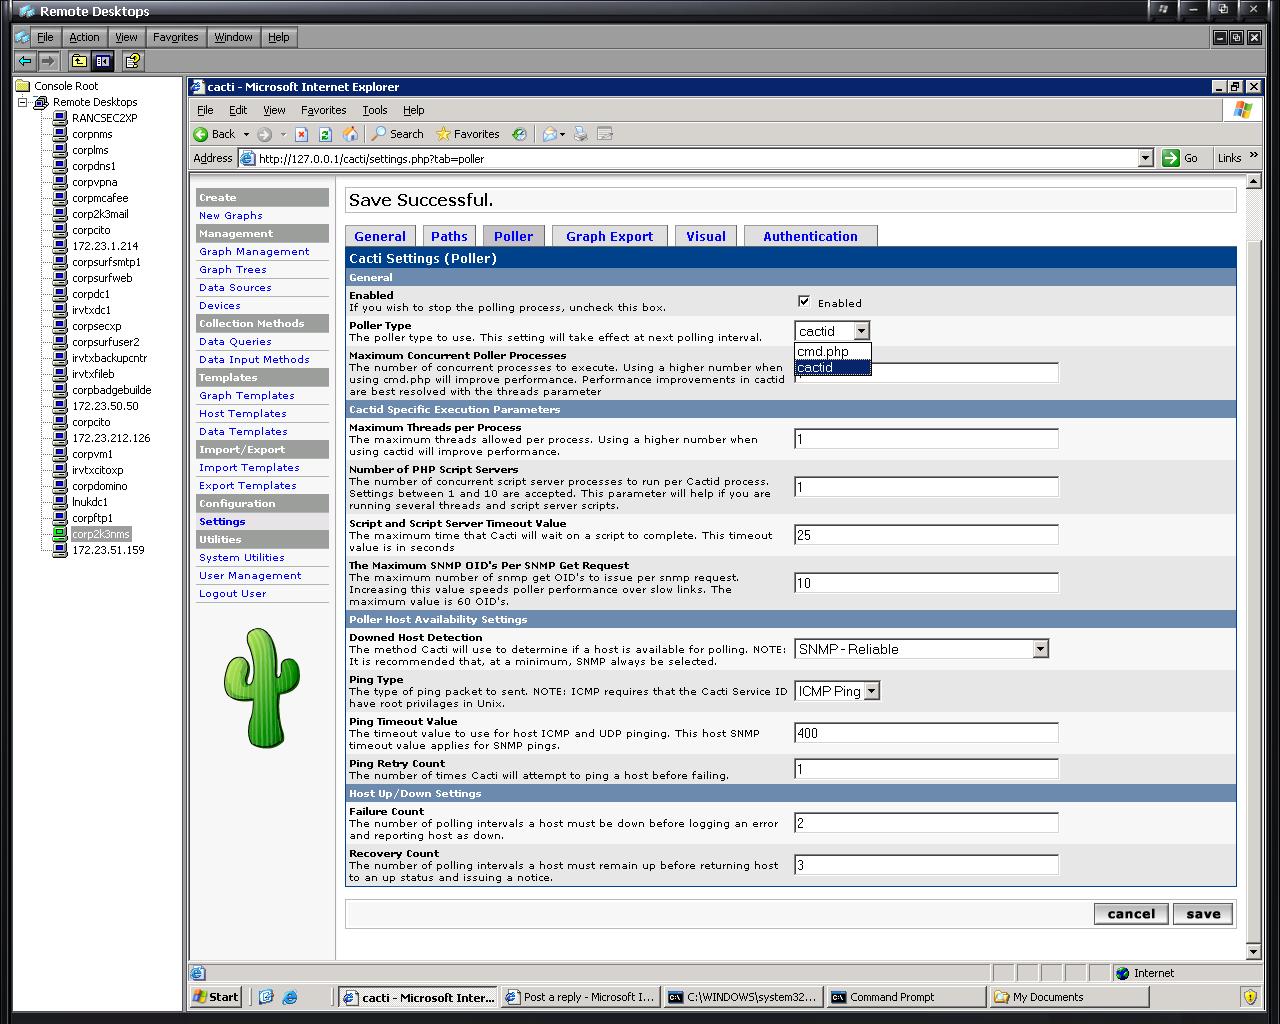Click Internet Explorer Back button
Screen dimensions: 1280x1024
coord(214,134)
